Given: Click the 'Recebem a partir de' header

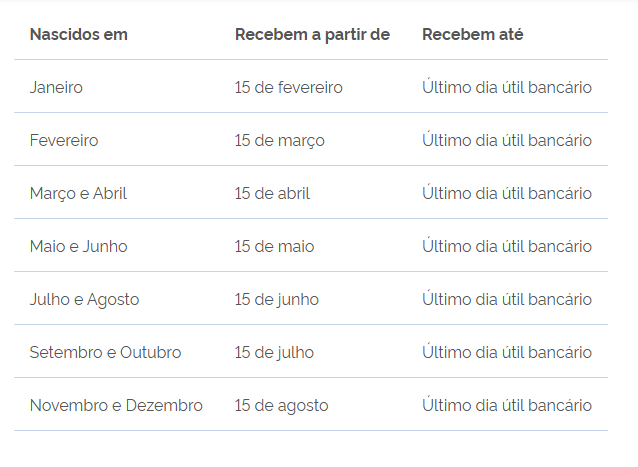Looking at the screenshot, I should tap(312, 35).
